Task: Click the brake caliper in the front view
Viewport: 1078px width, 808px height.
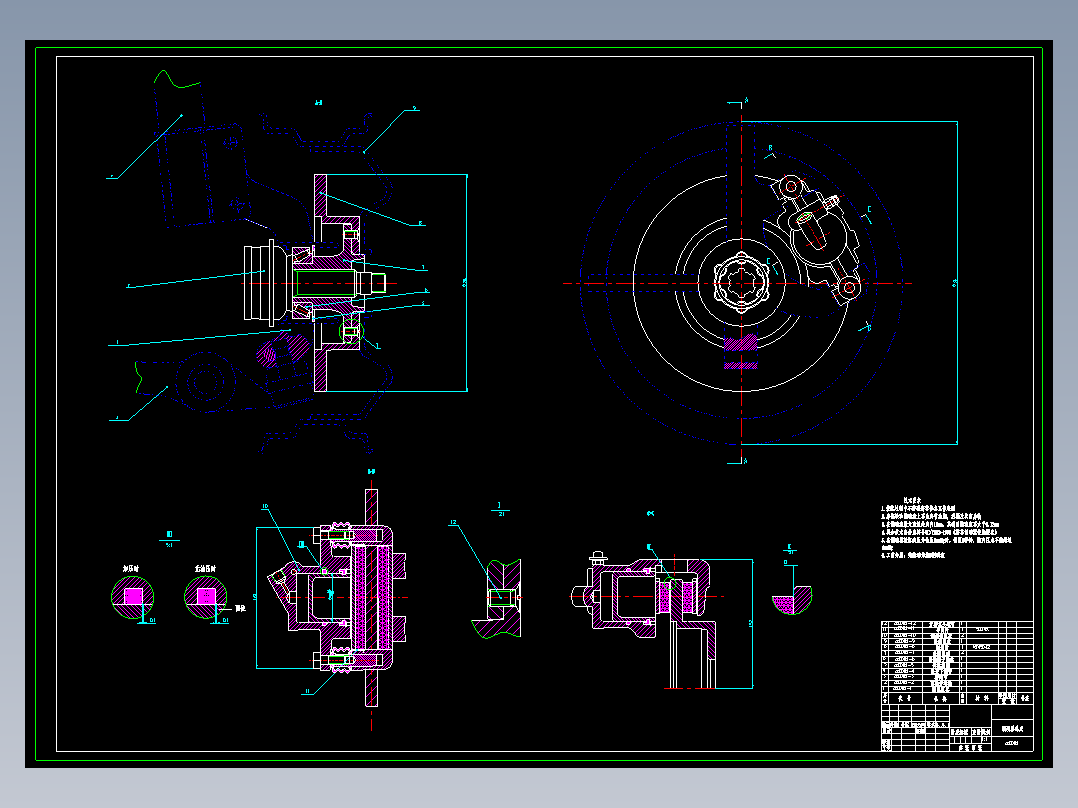Action: pyautogui.click(x=815, y=239)
